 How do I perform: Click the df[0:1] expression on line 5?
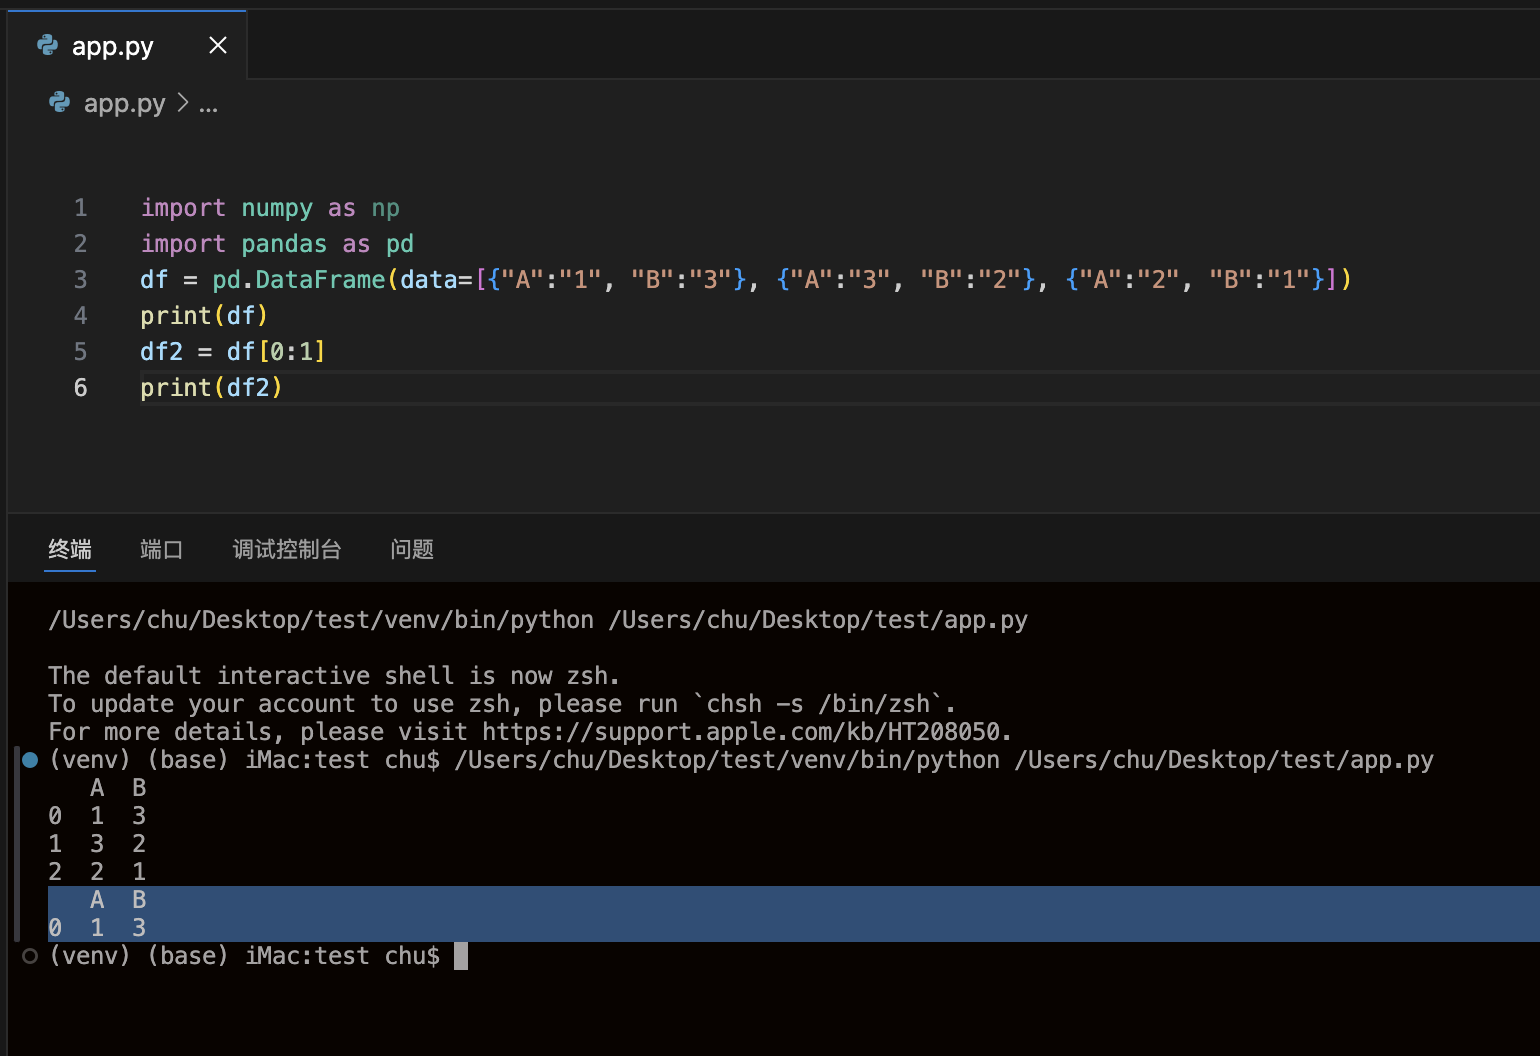click(x=276, y=352)
